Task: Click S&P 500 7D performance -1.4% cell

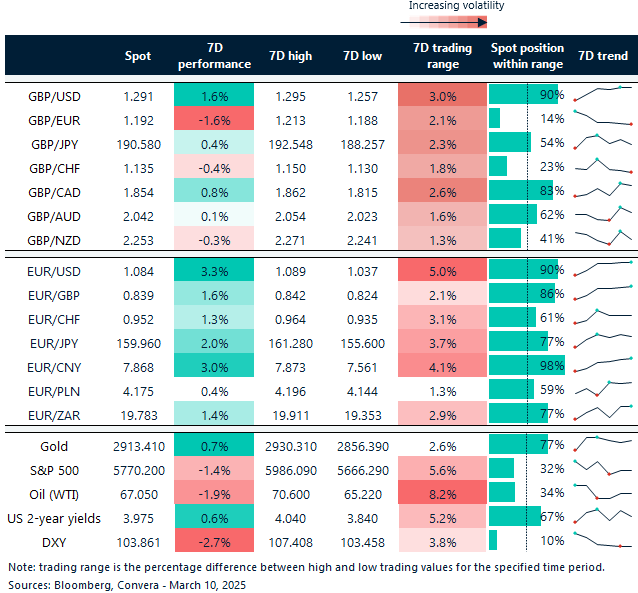Action: (214, 468)
